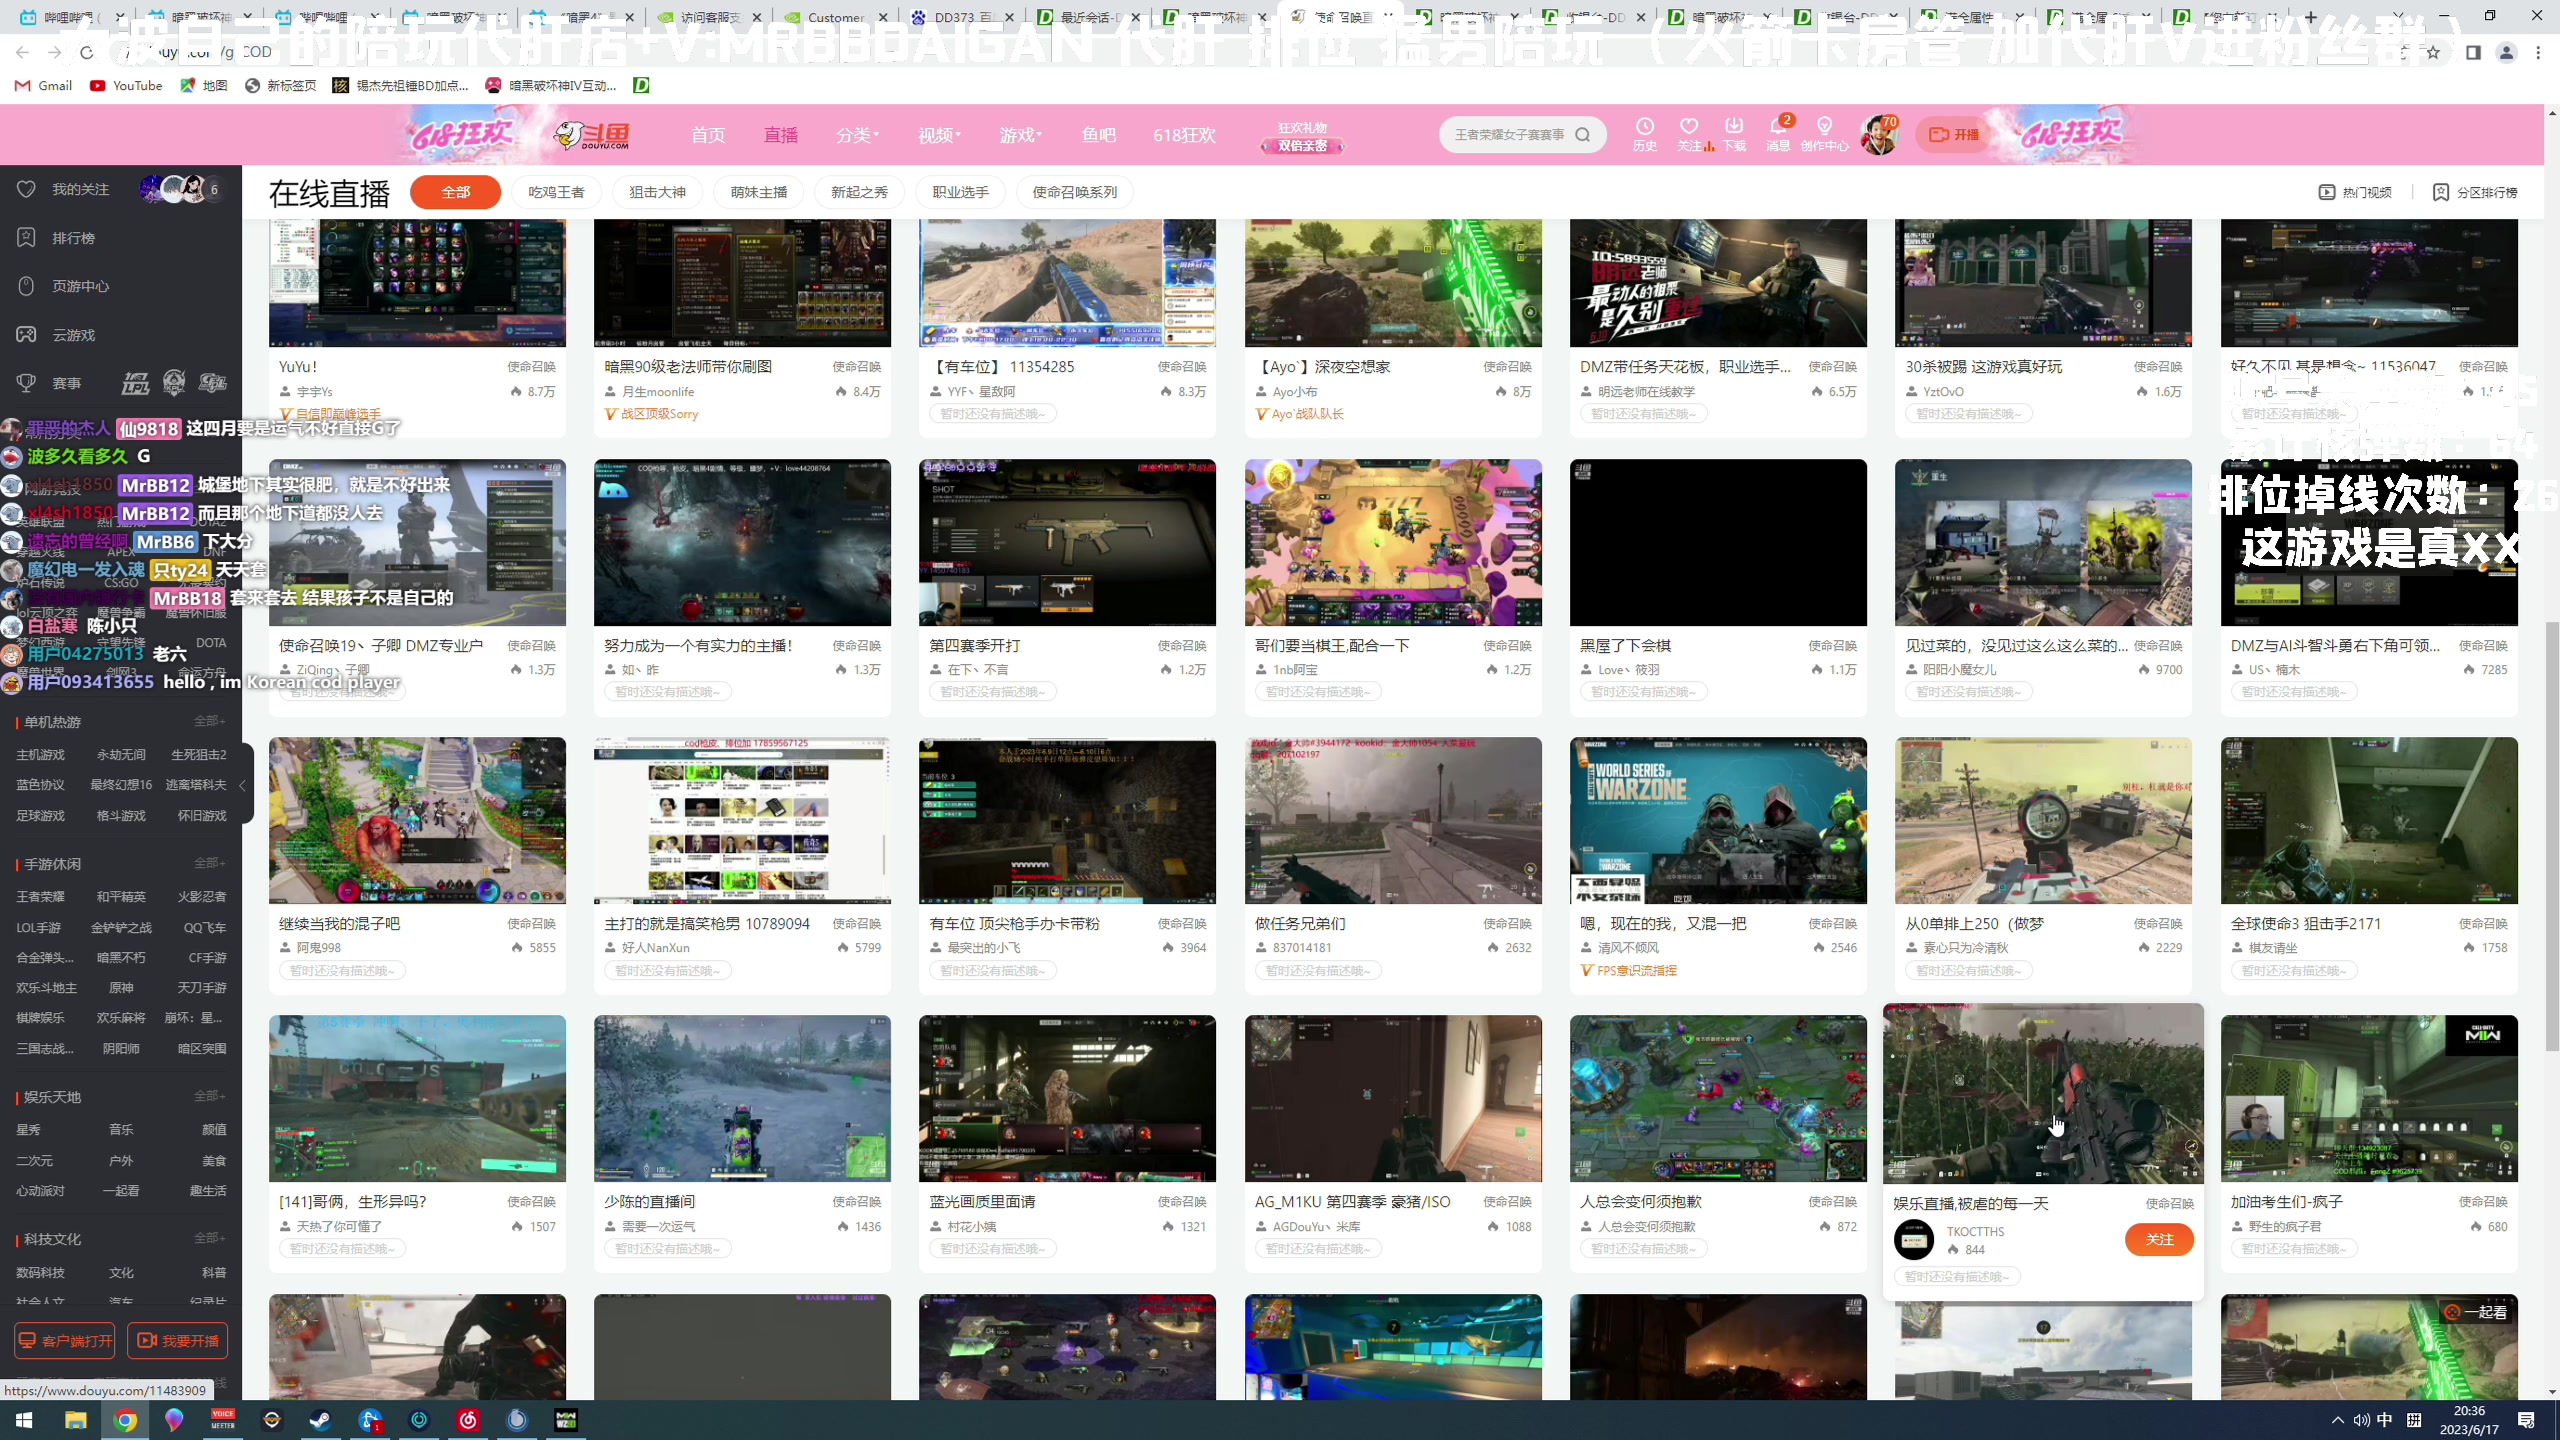The image size is (2560, 1440).
Task: Open Steam from the Windows taskbar
Action: coord(320,1420)
